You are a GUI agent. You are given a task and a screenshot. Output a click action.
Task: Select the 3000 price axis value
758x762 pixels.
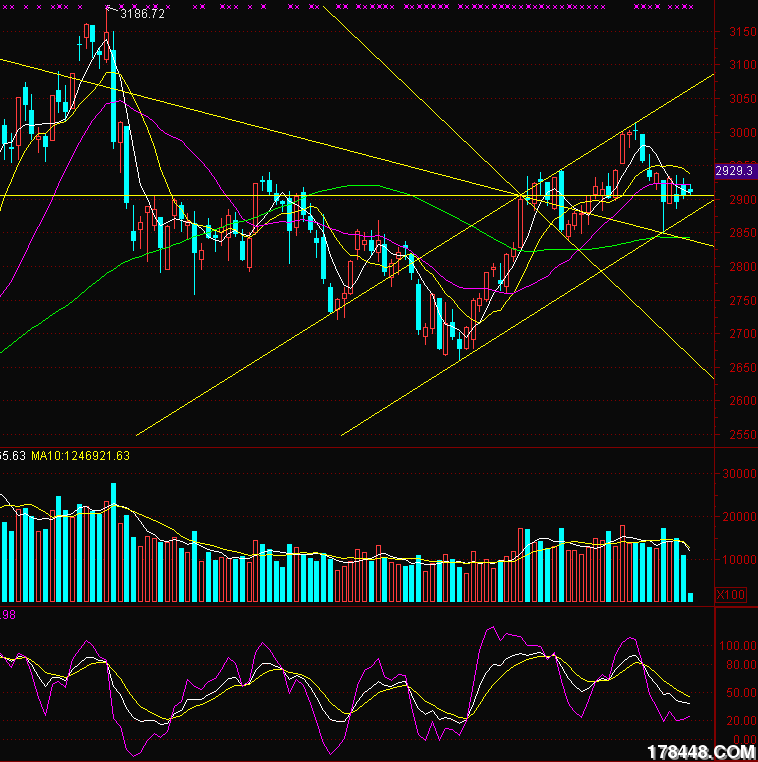click(x=743, y=133)
